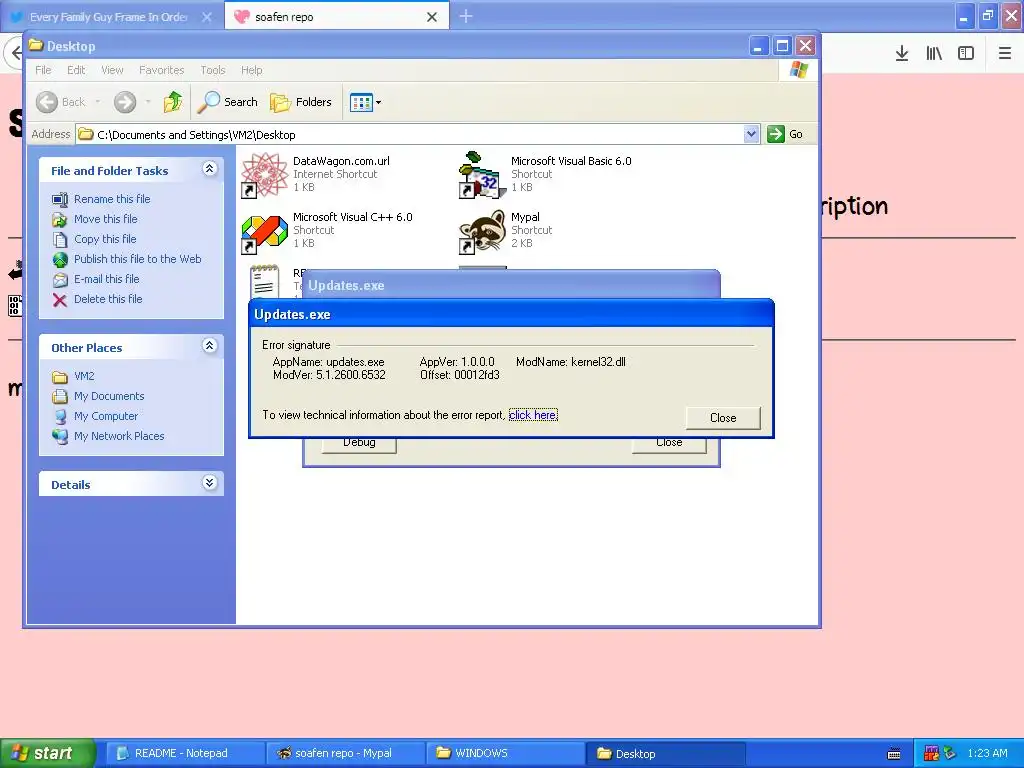Collapse the Other Places panel

tap(209, 346)
